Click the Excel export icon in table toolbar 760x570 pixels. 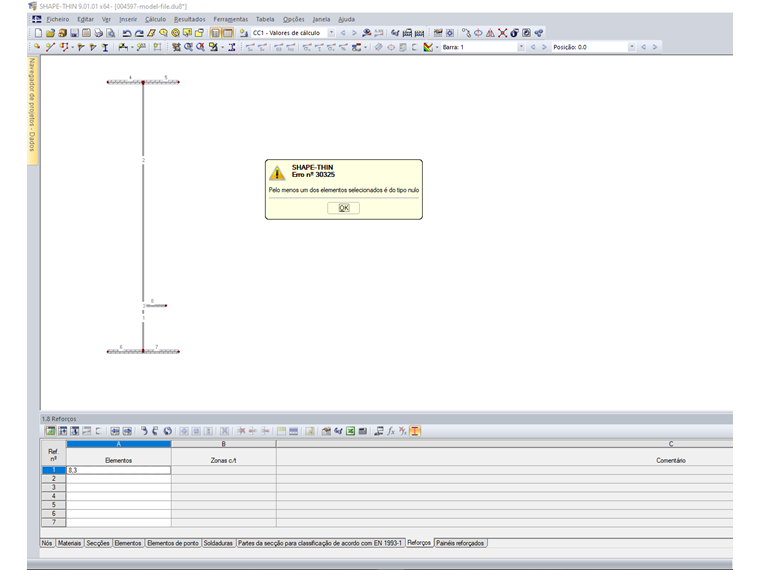point(350,431)
